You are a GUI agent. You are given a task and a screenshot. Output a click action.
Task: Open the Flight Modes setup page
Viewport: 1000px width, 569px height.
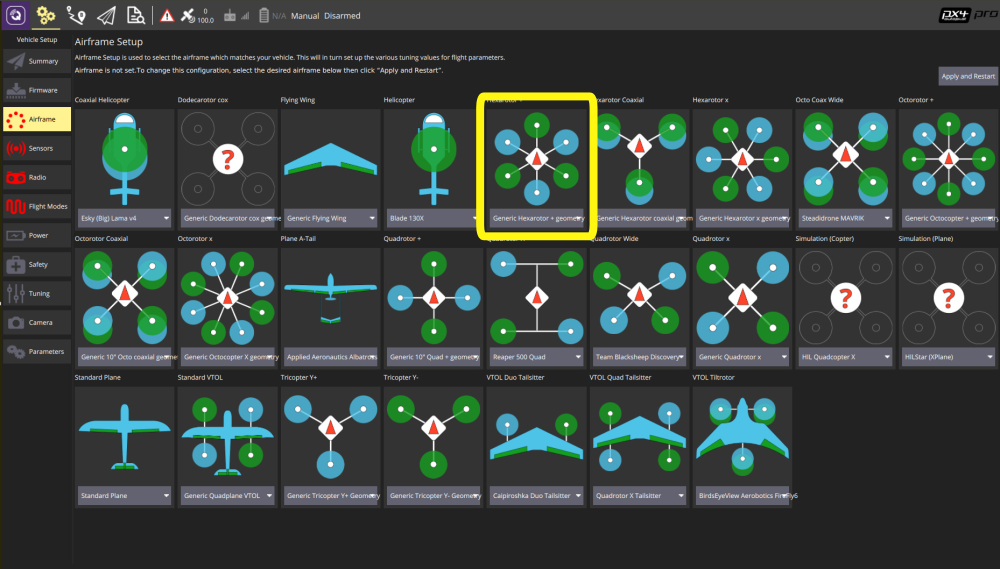[x=37, y=207]
